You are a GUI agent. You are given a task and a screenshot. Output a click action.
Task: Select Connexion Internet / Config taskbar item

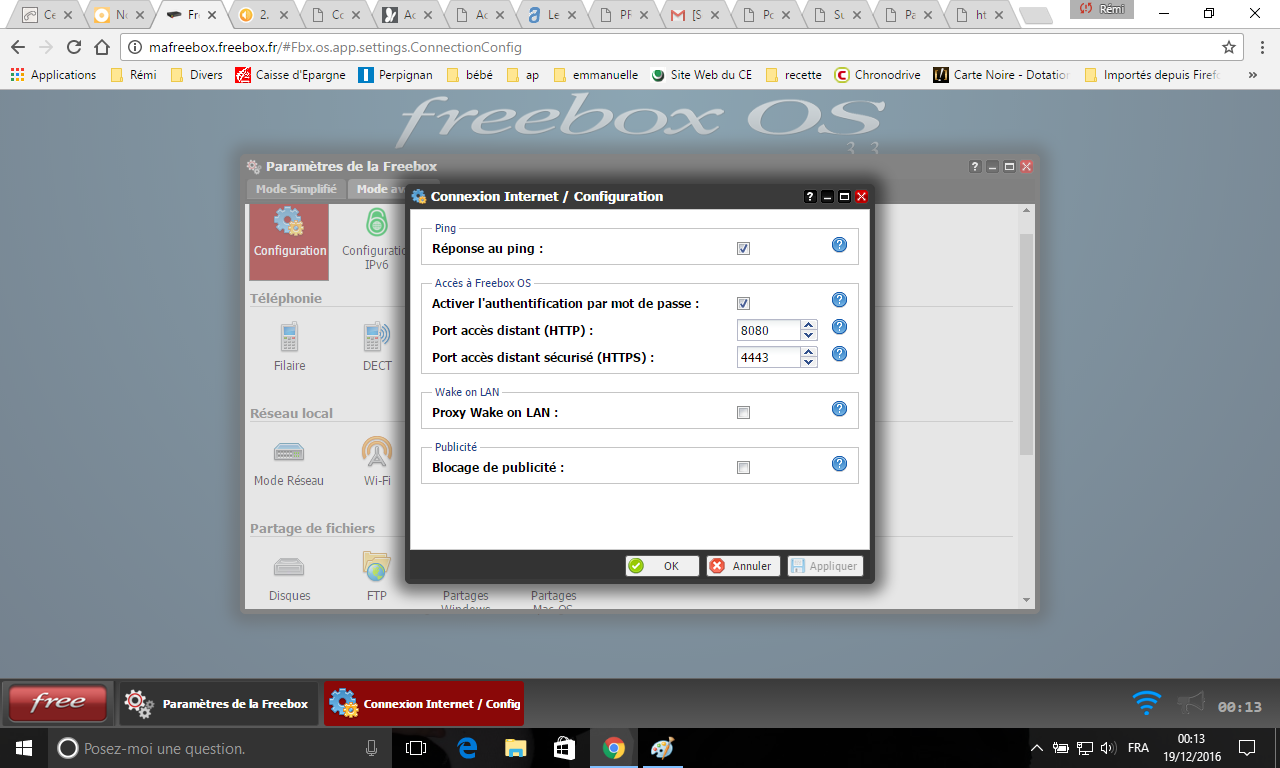point(424,704)
